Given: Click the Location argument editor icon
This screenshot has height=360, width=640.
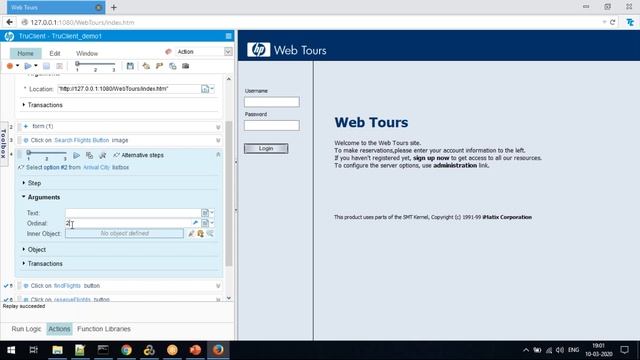Looking at the screenshot, I should (x=205, y=89).
